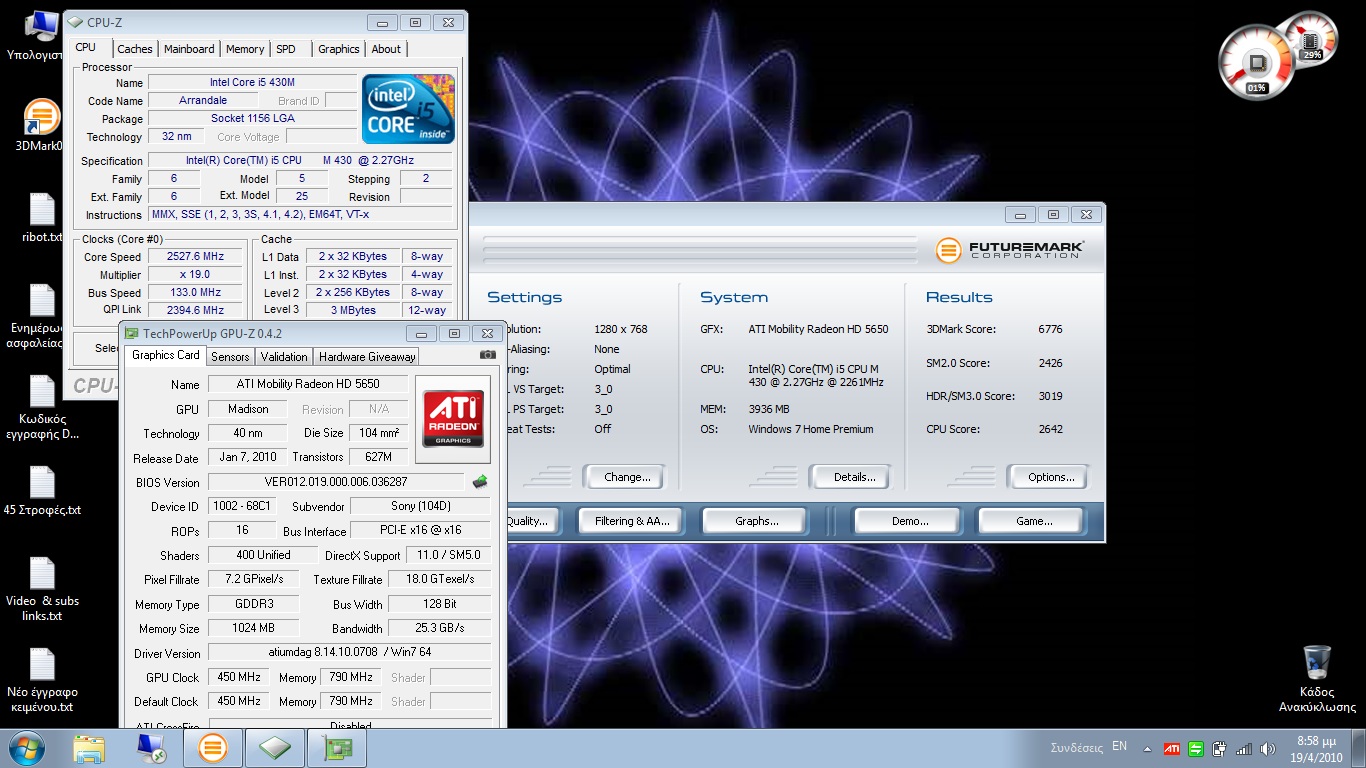
Task: Click the ATI Radeon logo in GPU-Z
Action: [453, 418]
